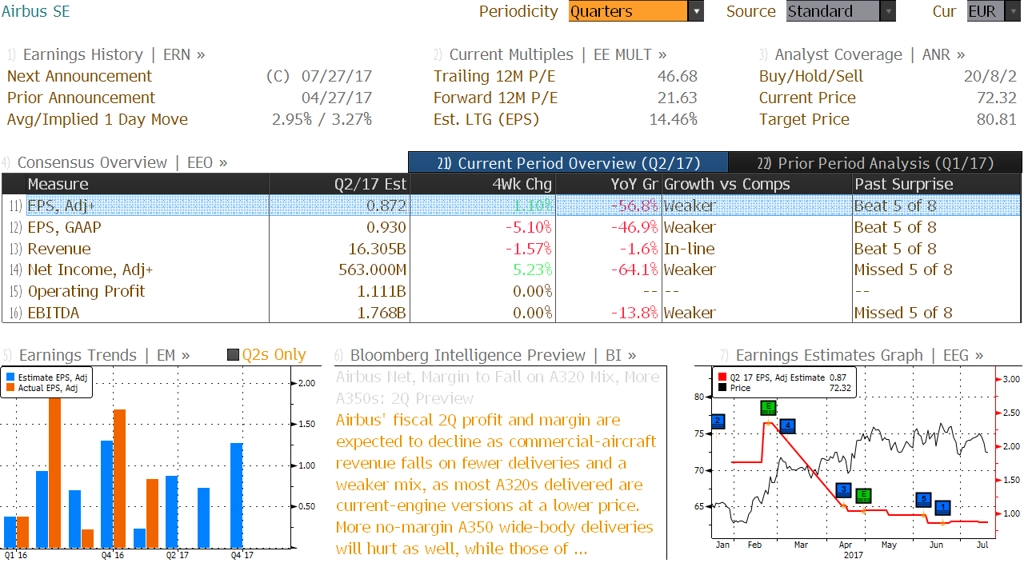Select the Revenue measure row
Image resolution: width=1024 pixels, height=563 pixels.
[511, 249]
